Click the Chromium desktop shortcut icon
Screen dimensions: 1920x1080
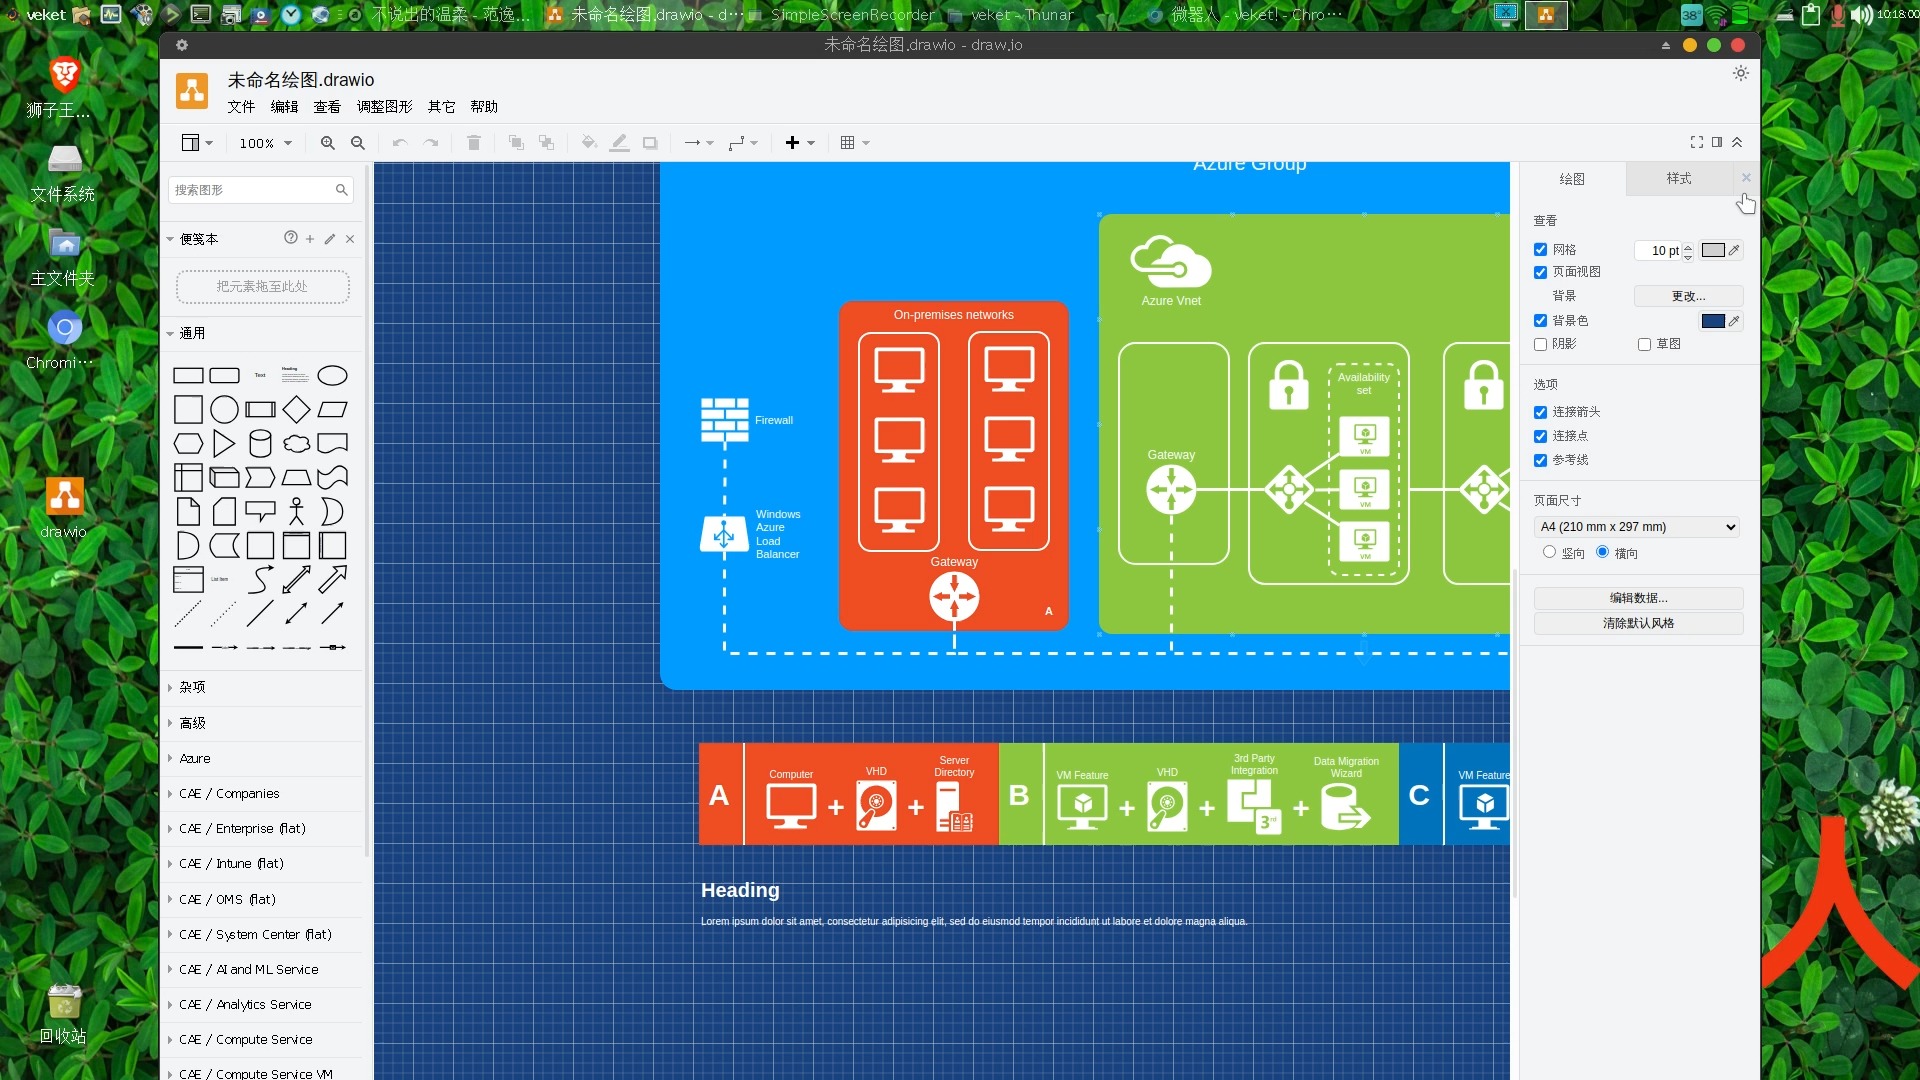[64, 339]
